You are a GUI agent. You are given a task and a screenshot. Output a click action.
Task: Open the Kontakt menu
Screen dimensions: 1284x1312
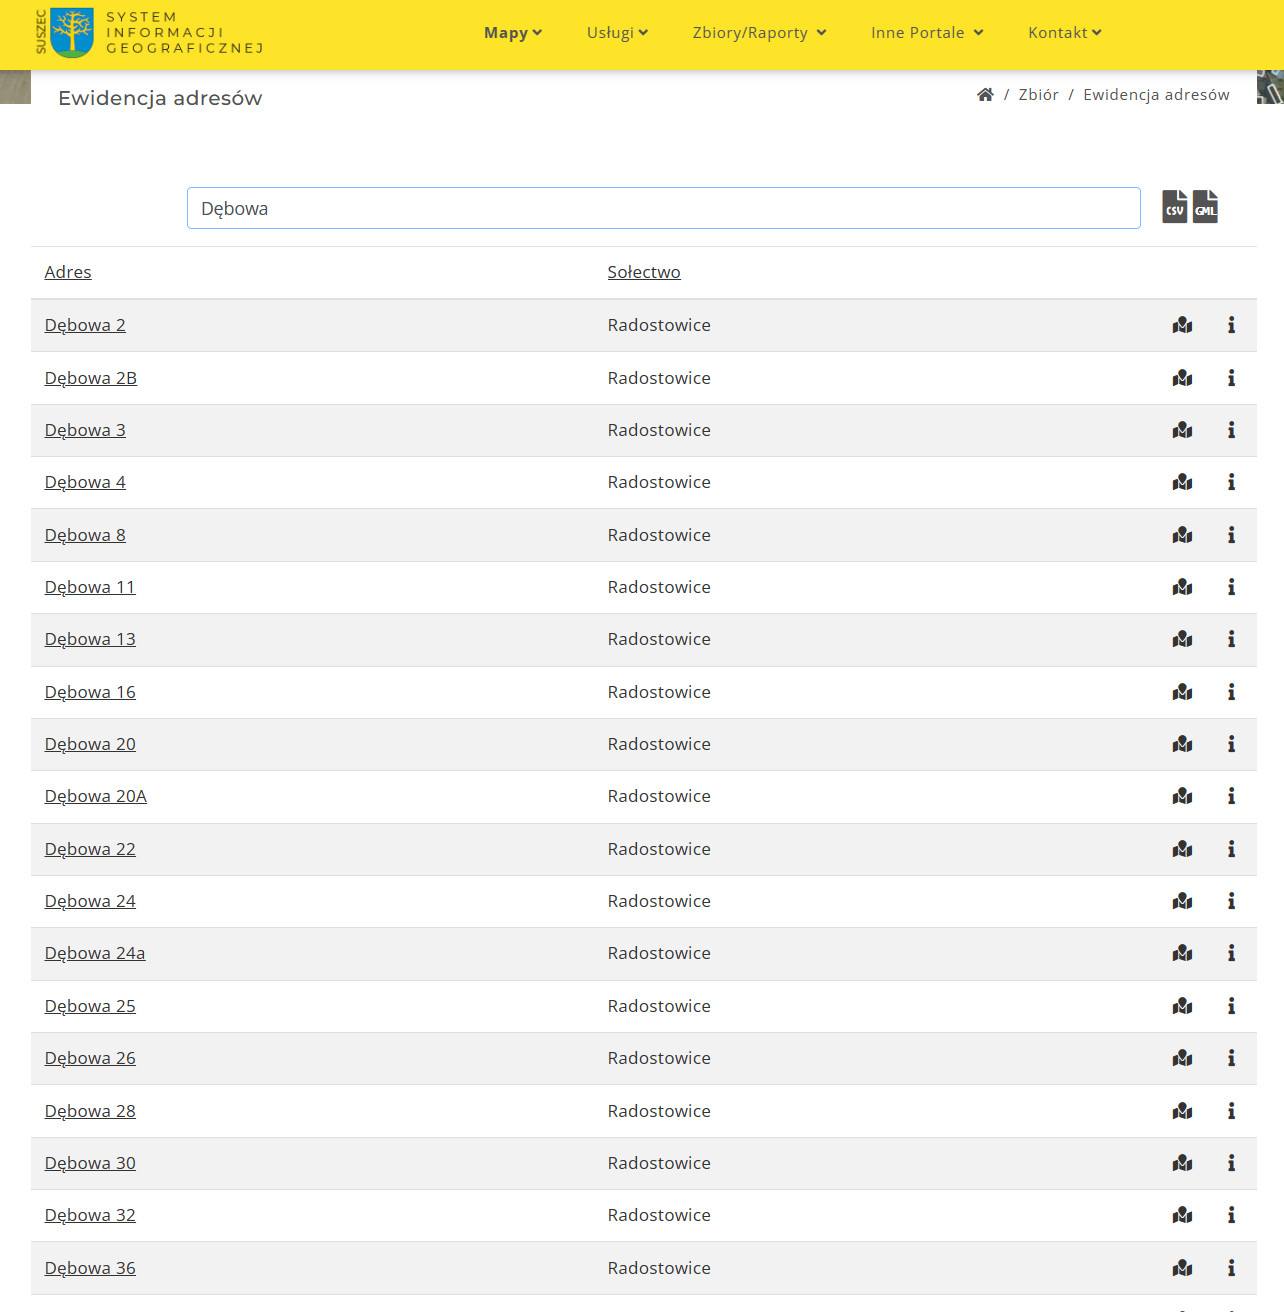tap(1064, 33)
